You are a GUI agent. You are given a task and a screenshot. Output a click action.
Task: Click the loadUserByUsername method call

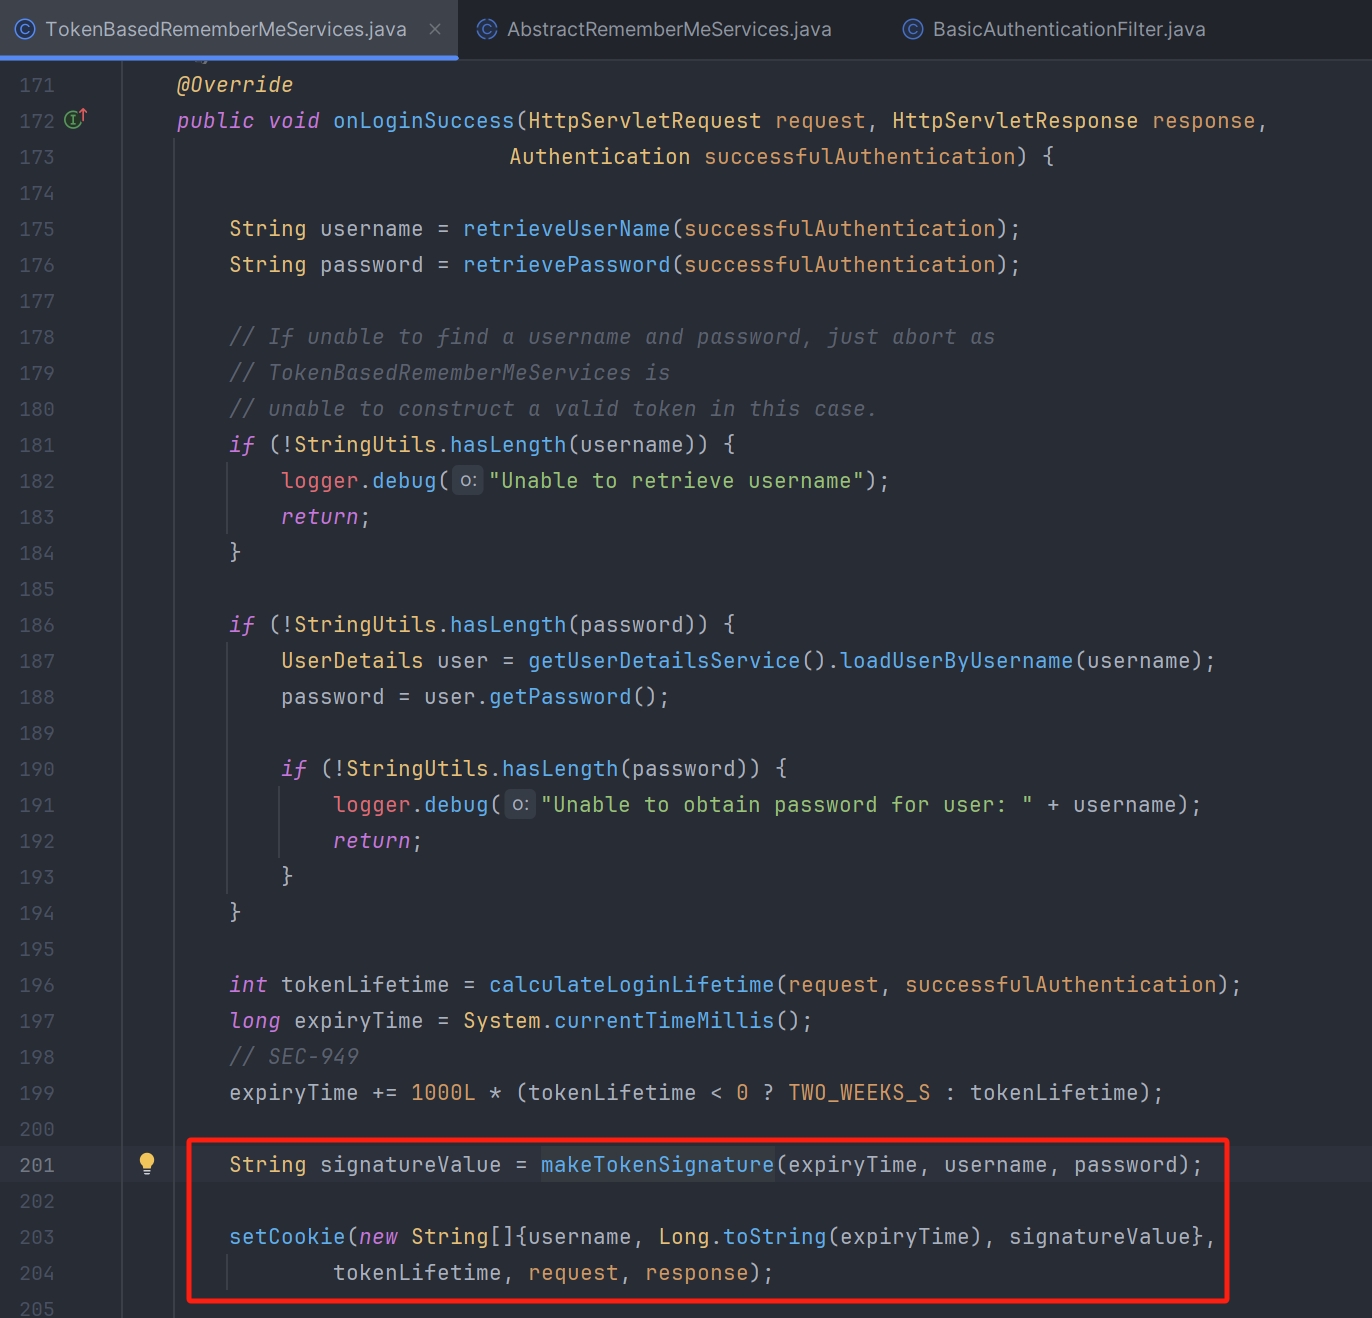(956, 661)
